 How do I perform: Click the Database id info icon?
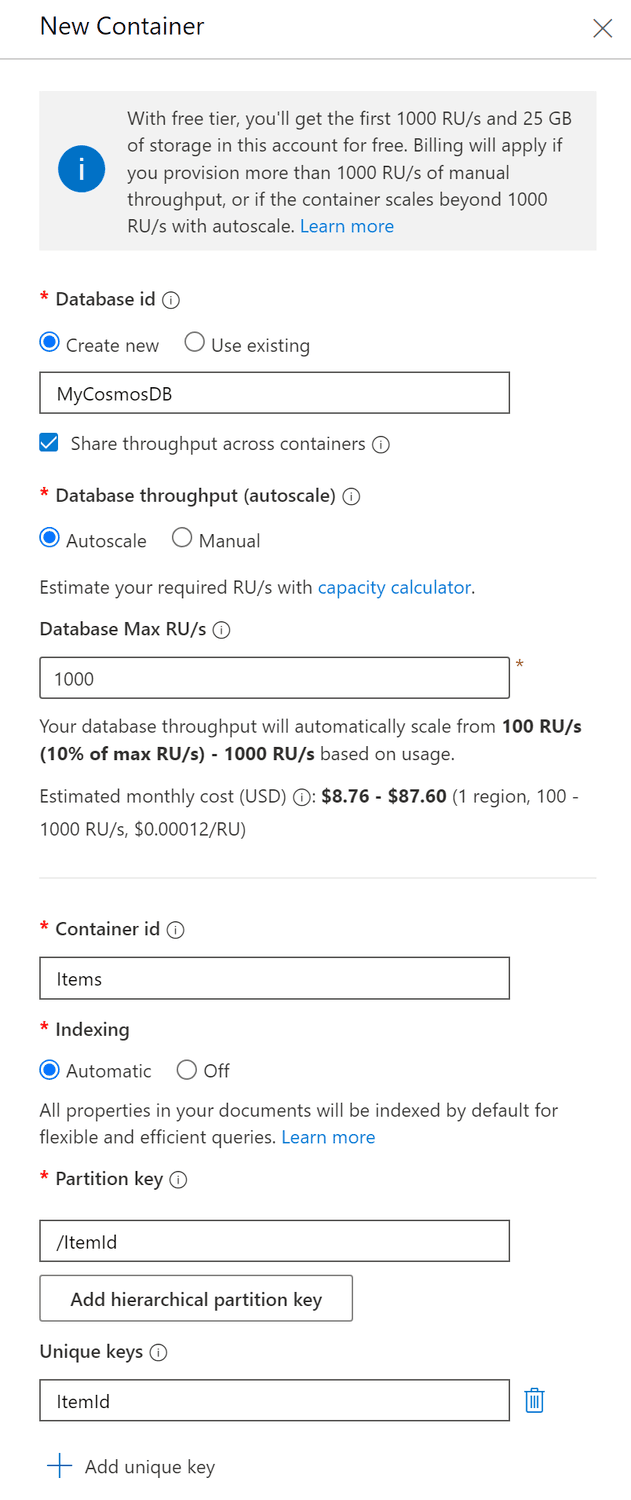[171, 300]
